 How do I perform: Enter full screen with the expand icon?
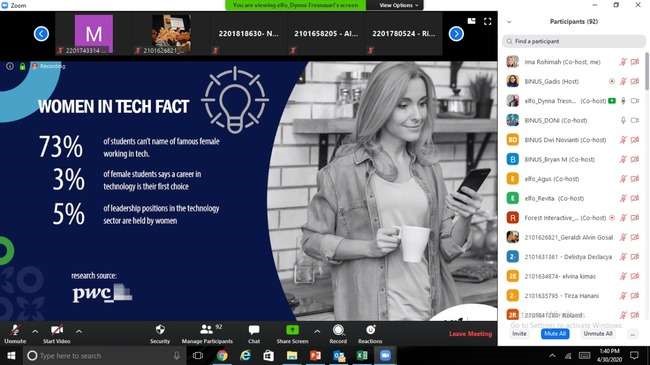[x=488, y=22]
